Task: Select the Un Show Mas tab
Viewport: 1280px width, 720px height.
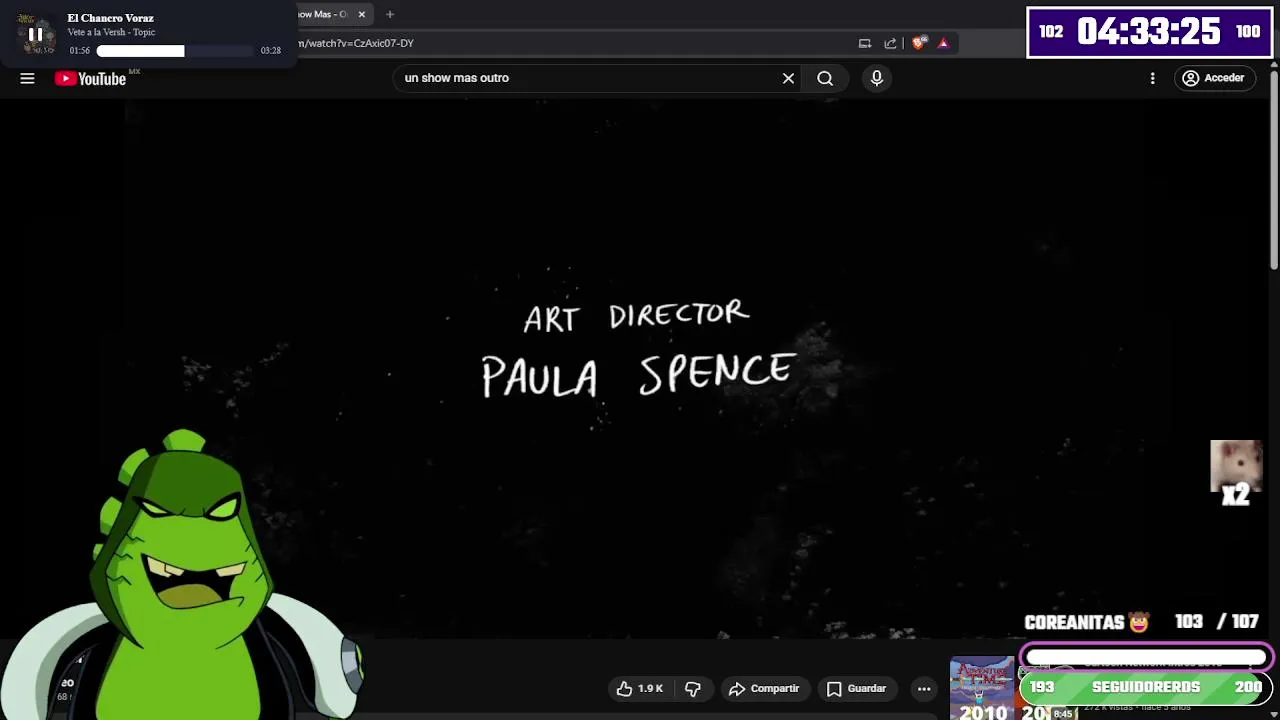Action: click(323, 14)
